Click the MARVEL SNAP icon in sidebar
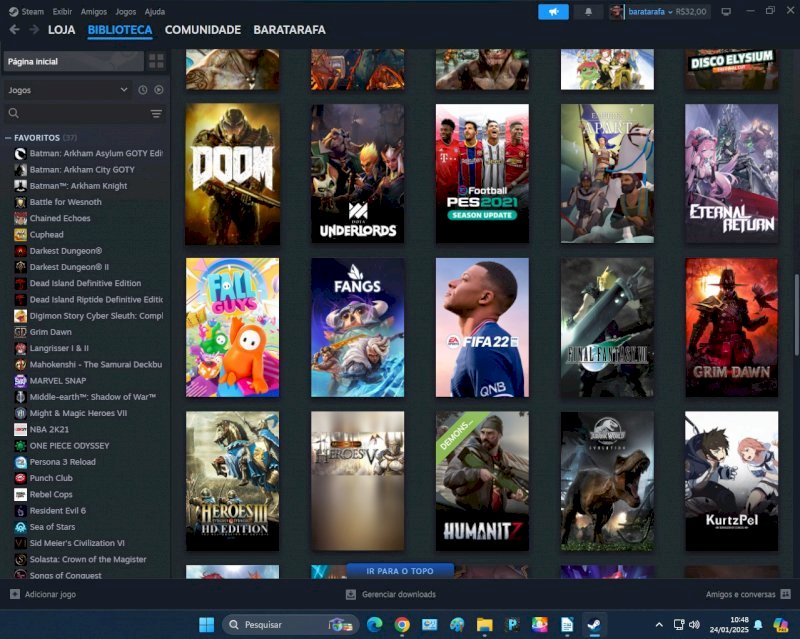The width and height of the screenshot is (800, 639). (x=20, y=381)
